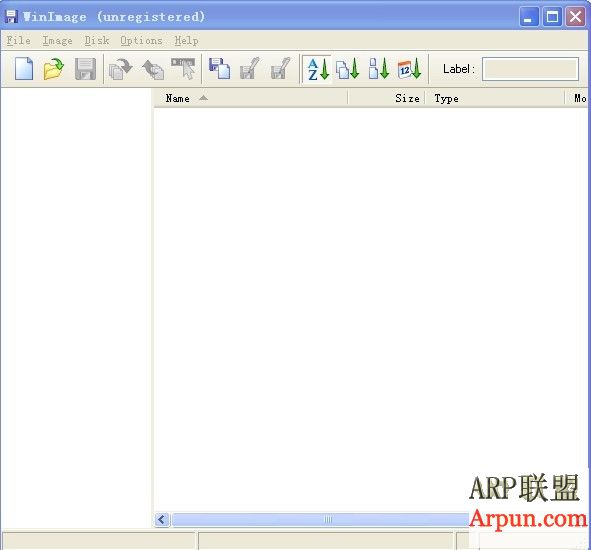Screen dimensions: 591x550
Task: Click inside the Label text field
Action: coord(530,69)
